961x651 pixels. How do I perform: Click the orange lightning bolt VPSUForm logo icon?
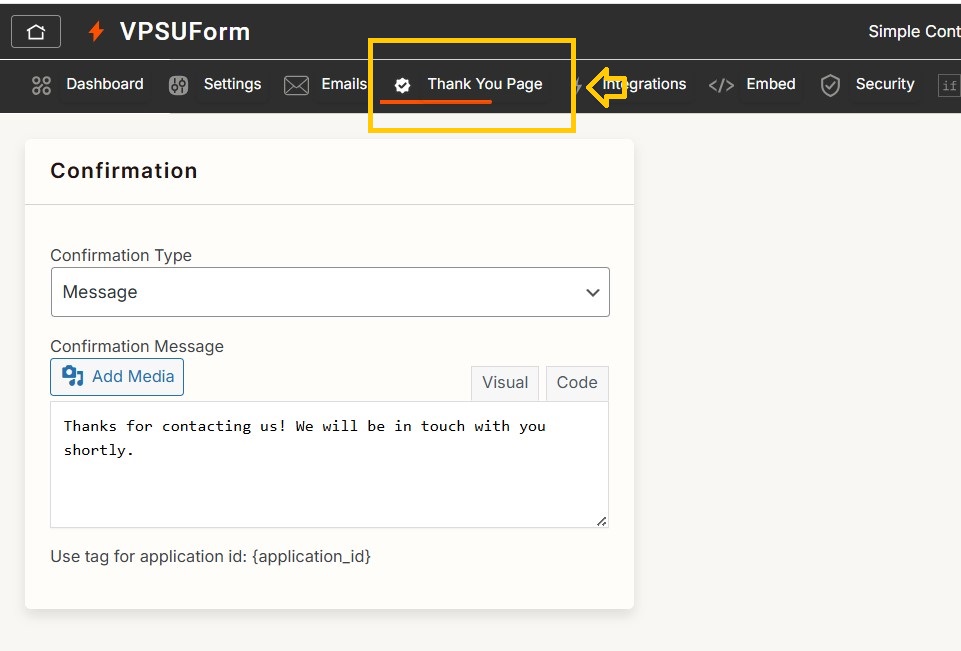click(x=97, y=31)
